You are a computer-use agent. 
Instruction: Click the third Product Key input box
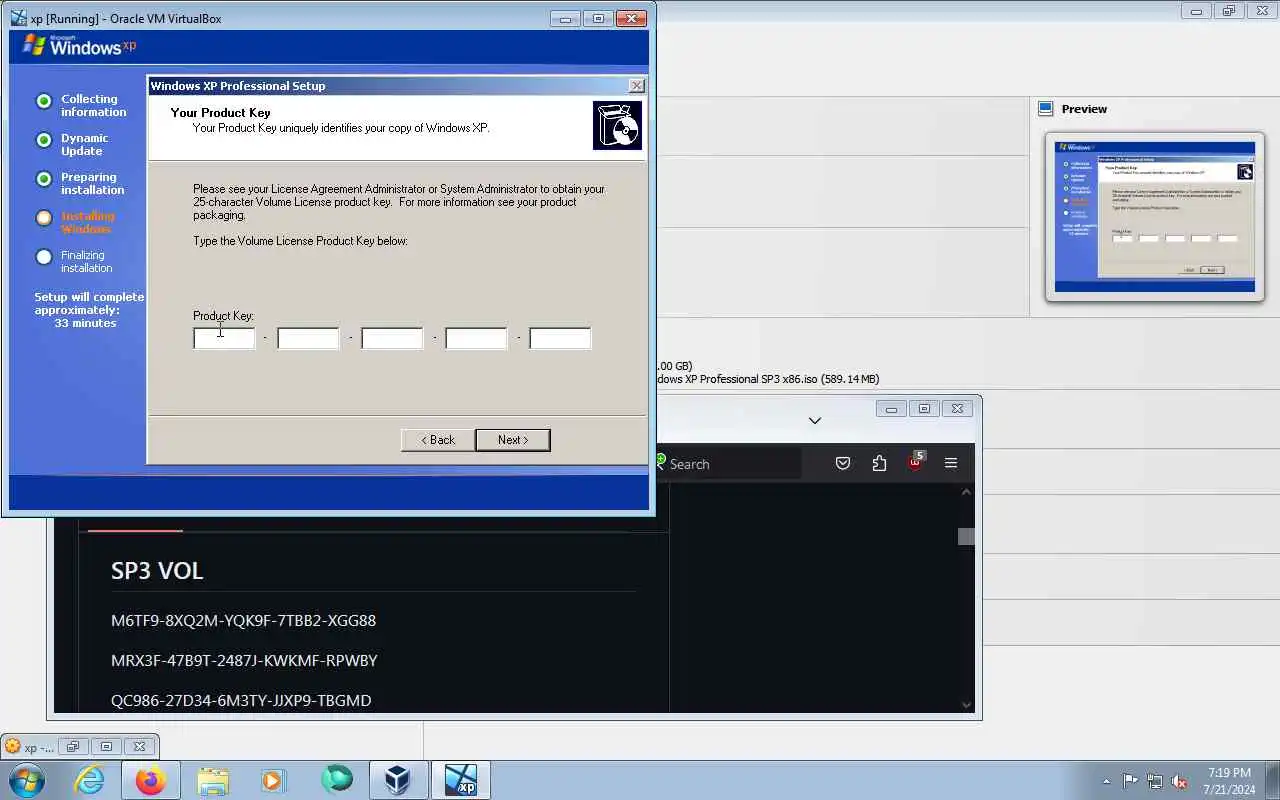coord(392,338)
